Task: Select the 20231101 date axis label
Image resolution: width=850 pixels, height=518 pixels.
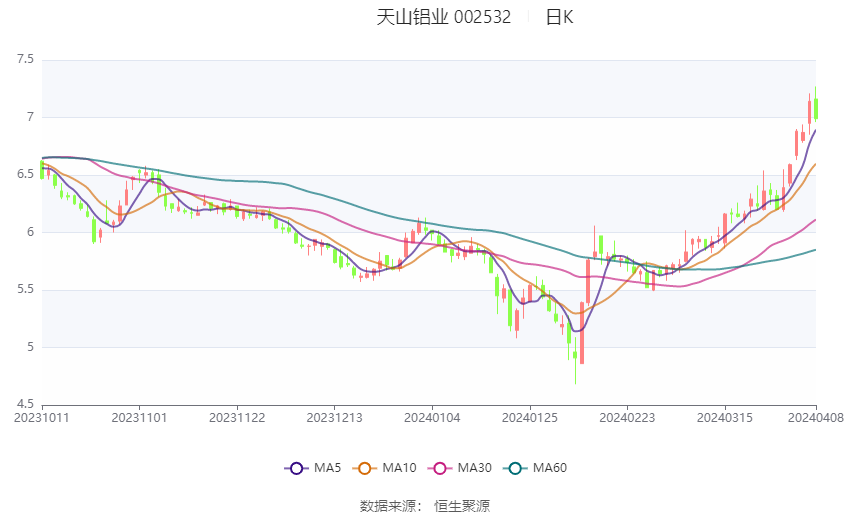Action: pyautogui.click(x=139, y=418)
